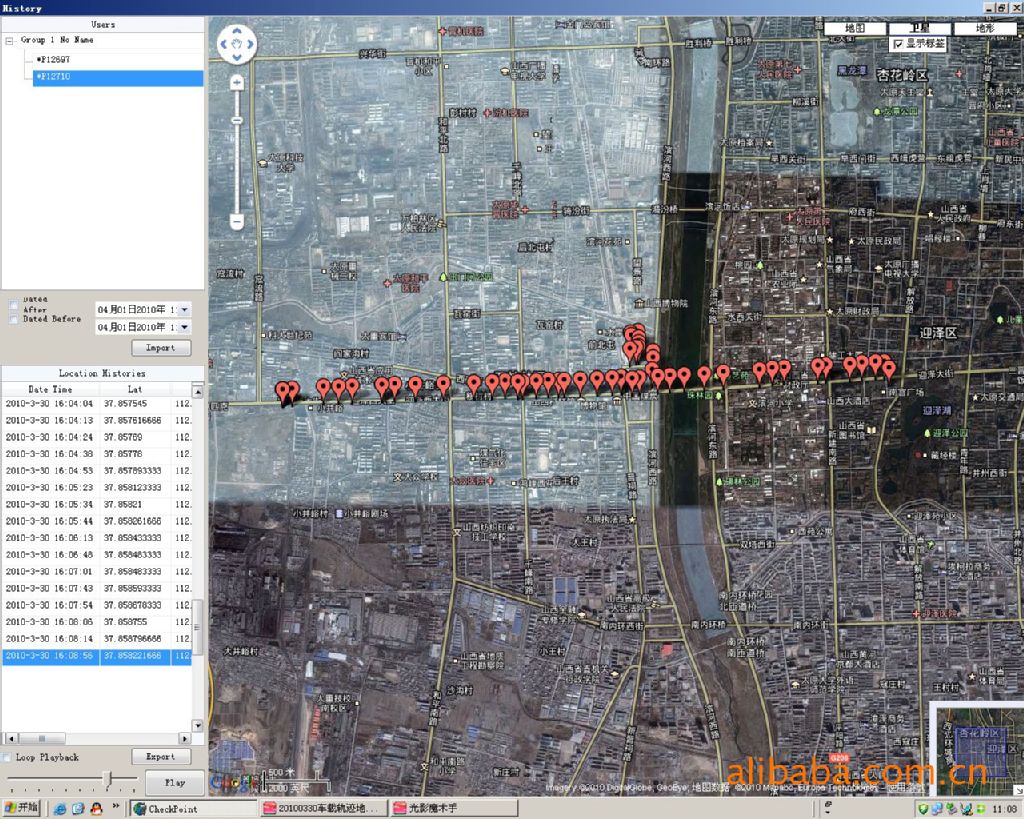Open the Dated After date dropdown

183,310
